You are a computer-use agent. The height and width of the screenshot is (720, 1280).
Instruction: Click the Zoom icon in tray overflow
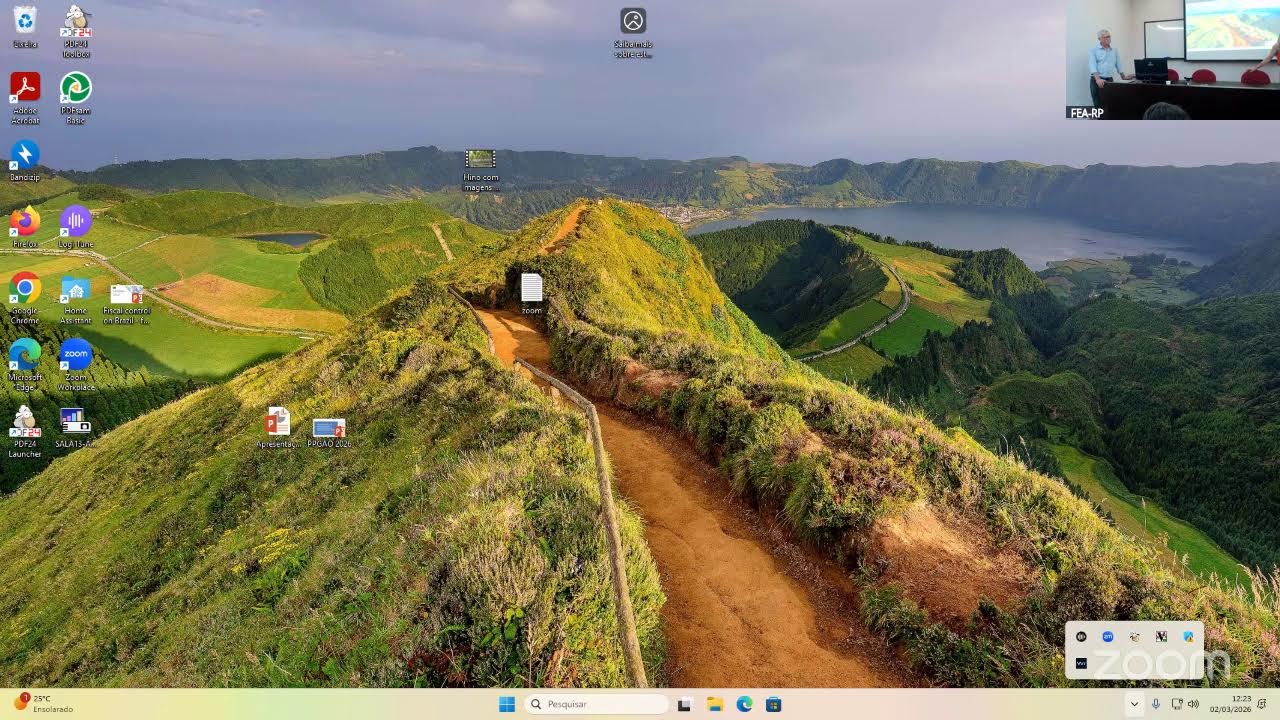(x=1108, y=636)
